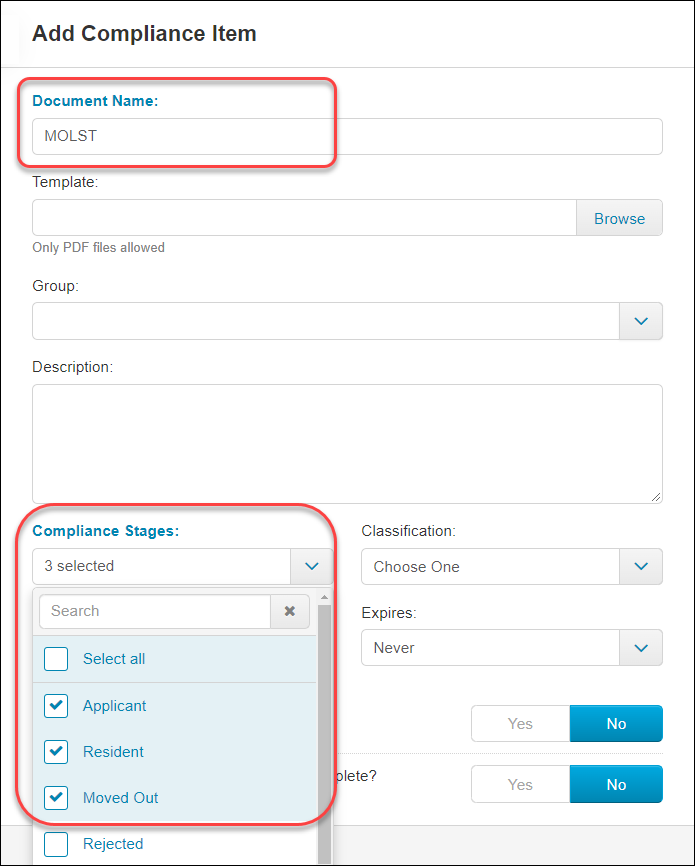Click Browse to upload a template
This screenshot has height=866, width=695.
619,218
